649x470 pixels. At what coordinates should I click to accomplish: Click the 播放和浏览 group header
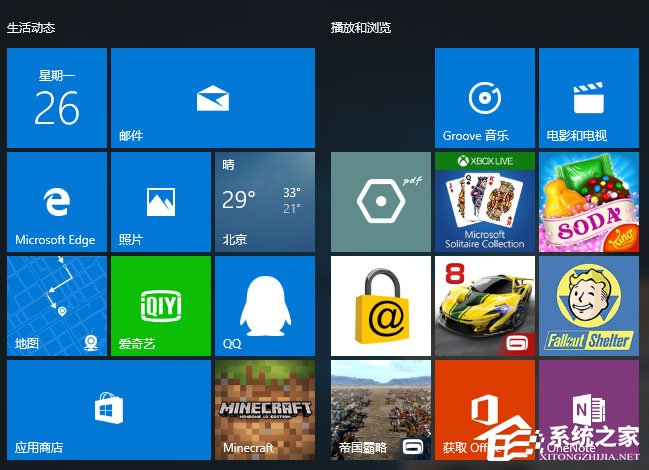coord(361,27)
